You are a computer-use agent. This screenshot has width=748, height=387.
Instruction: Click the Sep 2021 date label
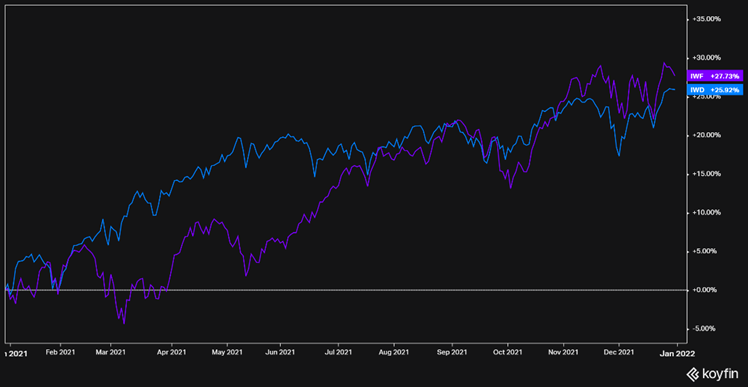tap(452, 353)
